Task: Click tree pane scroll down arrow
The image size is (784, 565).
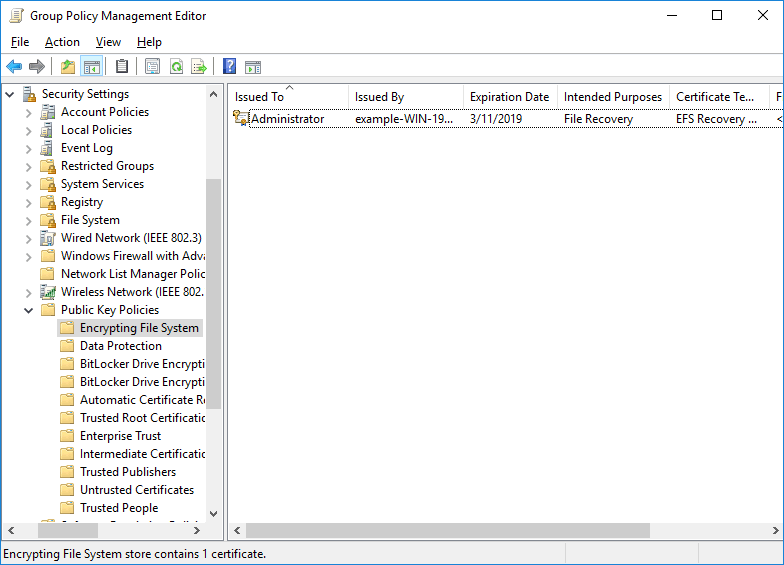Action: (x=213, y=514)
